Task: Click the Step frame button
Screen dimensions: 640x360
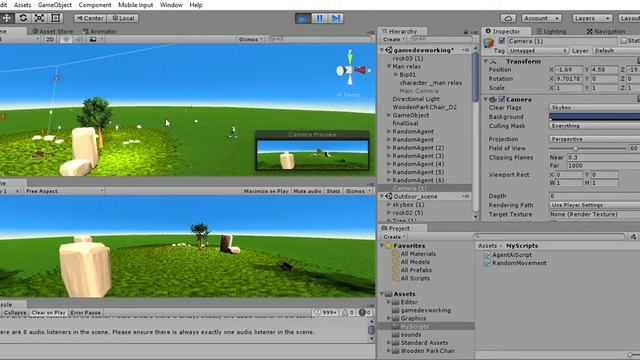Action: pyautogui.click(x=336, y=18)
